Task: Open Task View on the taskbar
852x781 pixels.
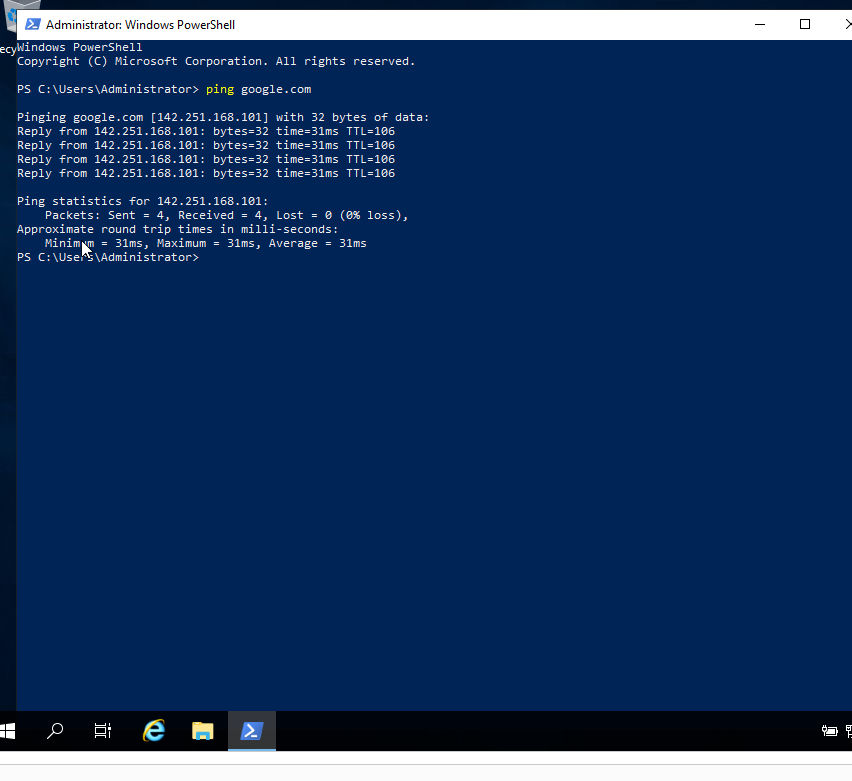Action: coord(103,731)
